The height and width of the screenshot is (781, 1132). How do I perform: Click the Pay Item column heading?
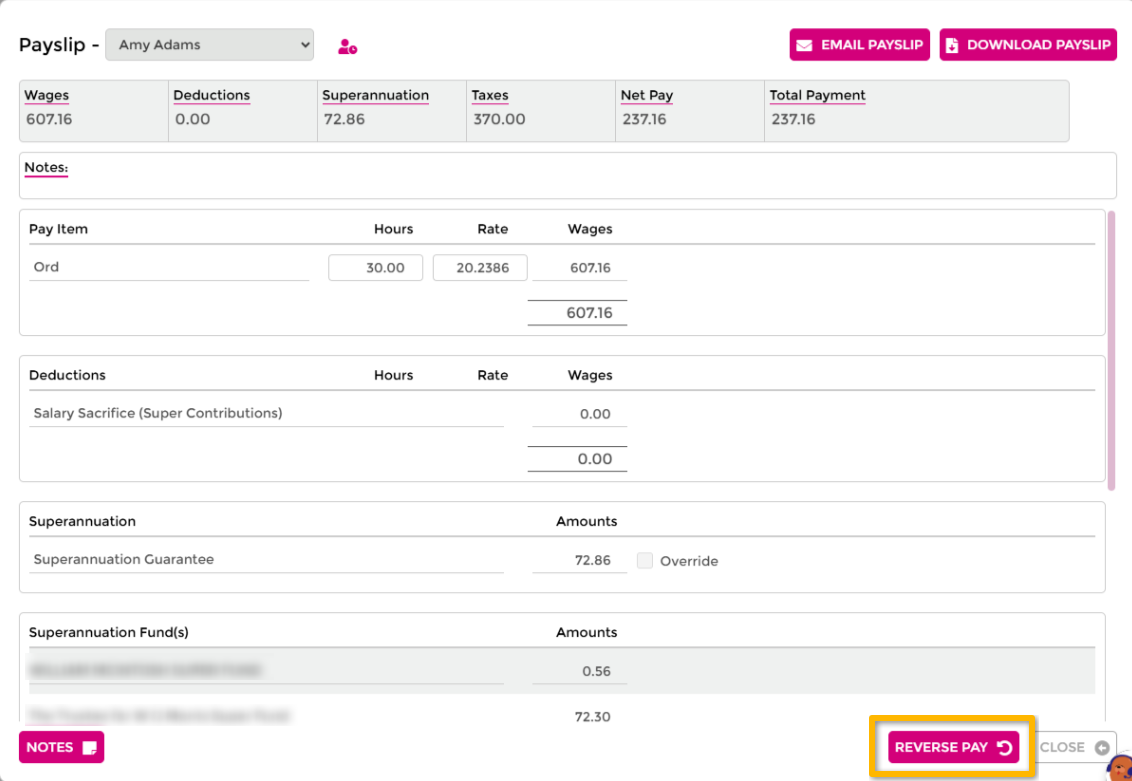(x=58, y=229)
